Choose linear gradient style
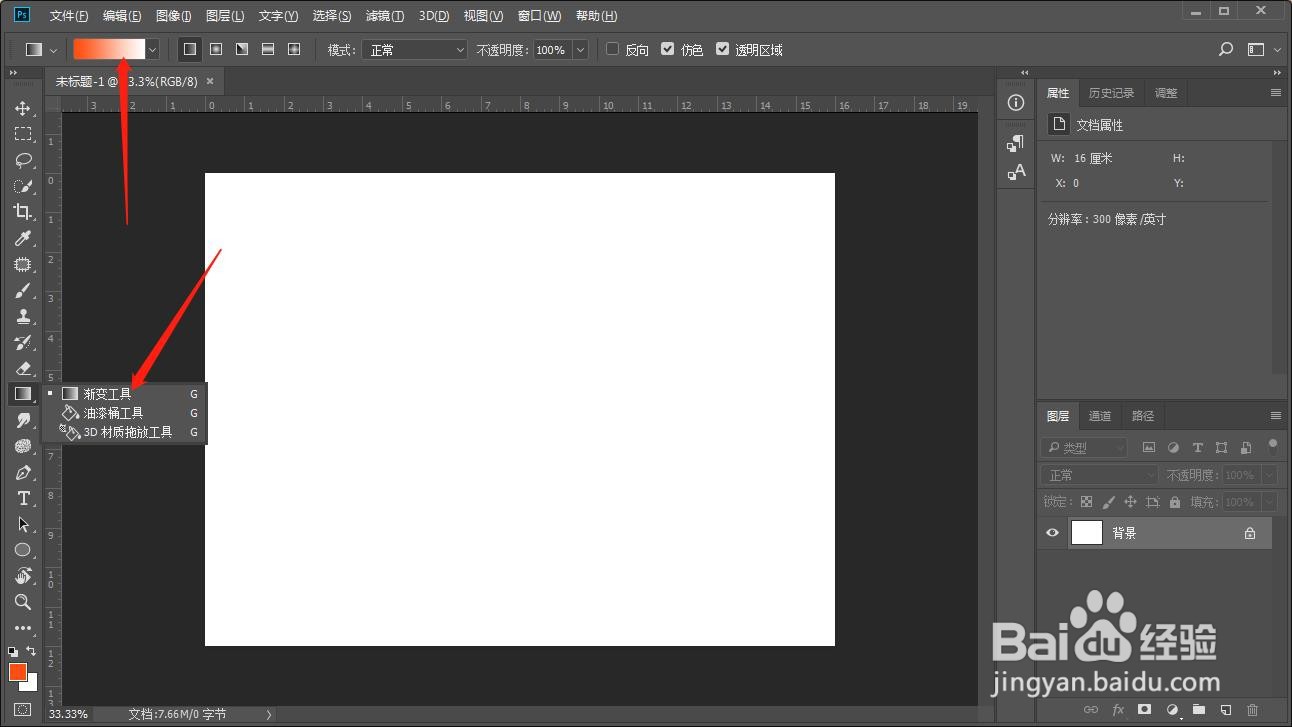Screen dimensions: 1292x727 [x=189, y=49]
